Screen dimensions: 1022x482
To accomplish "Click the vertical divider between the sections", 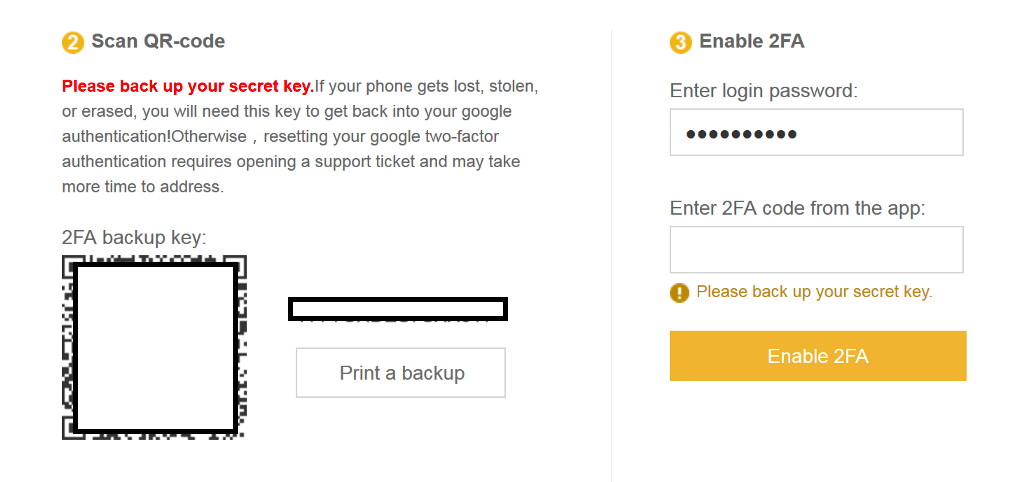I will [x=611, y=255].
